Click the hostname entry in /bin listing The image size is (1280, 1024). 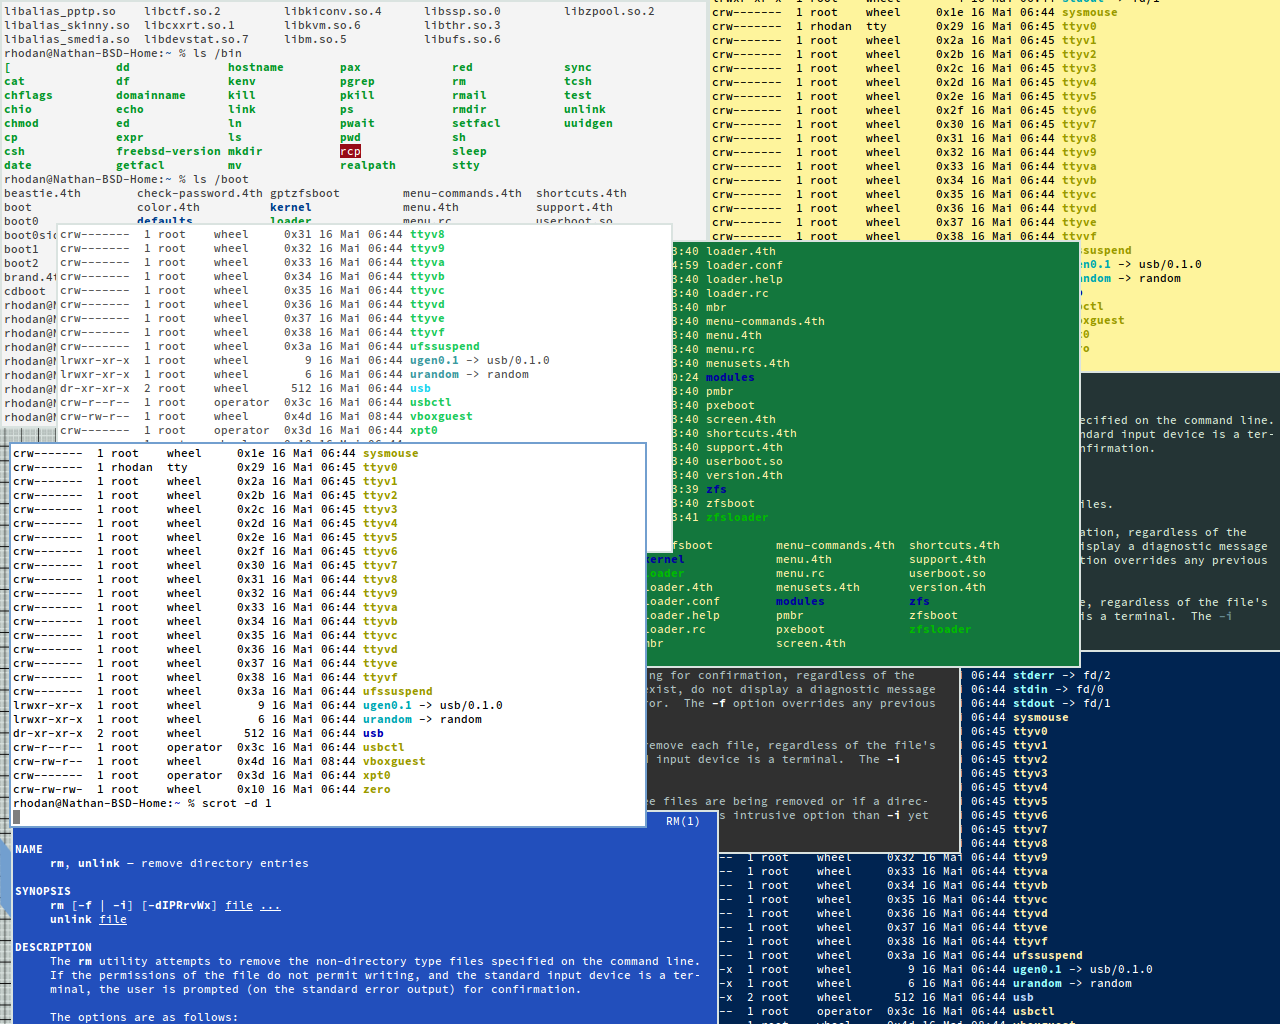coord(255,68)
